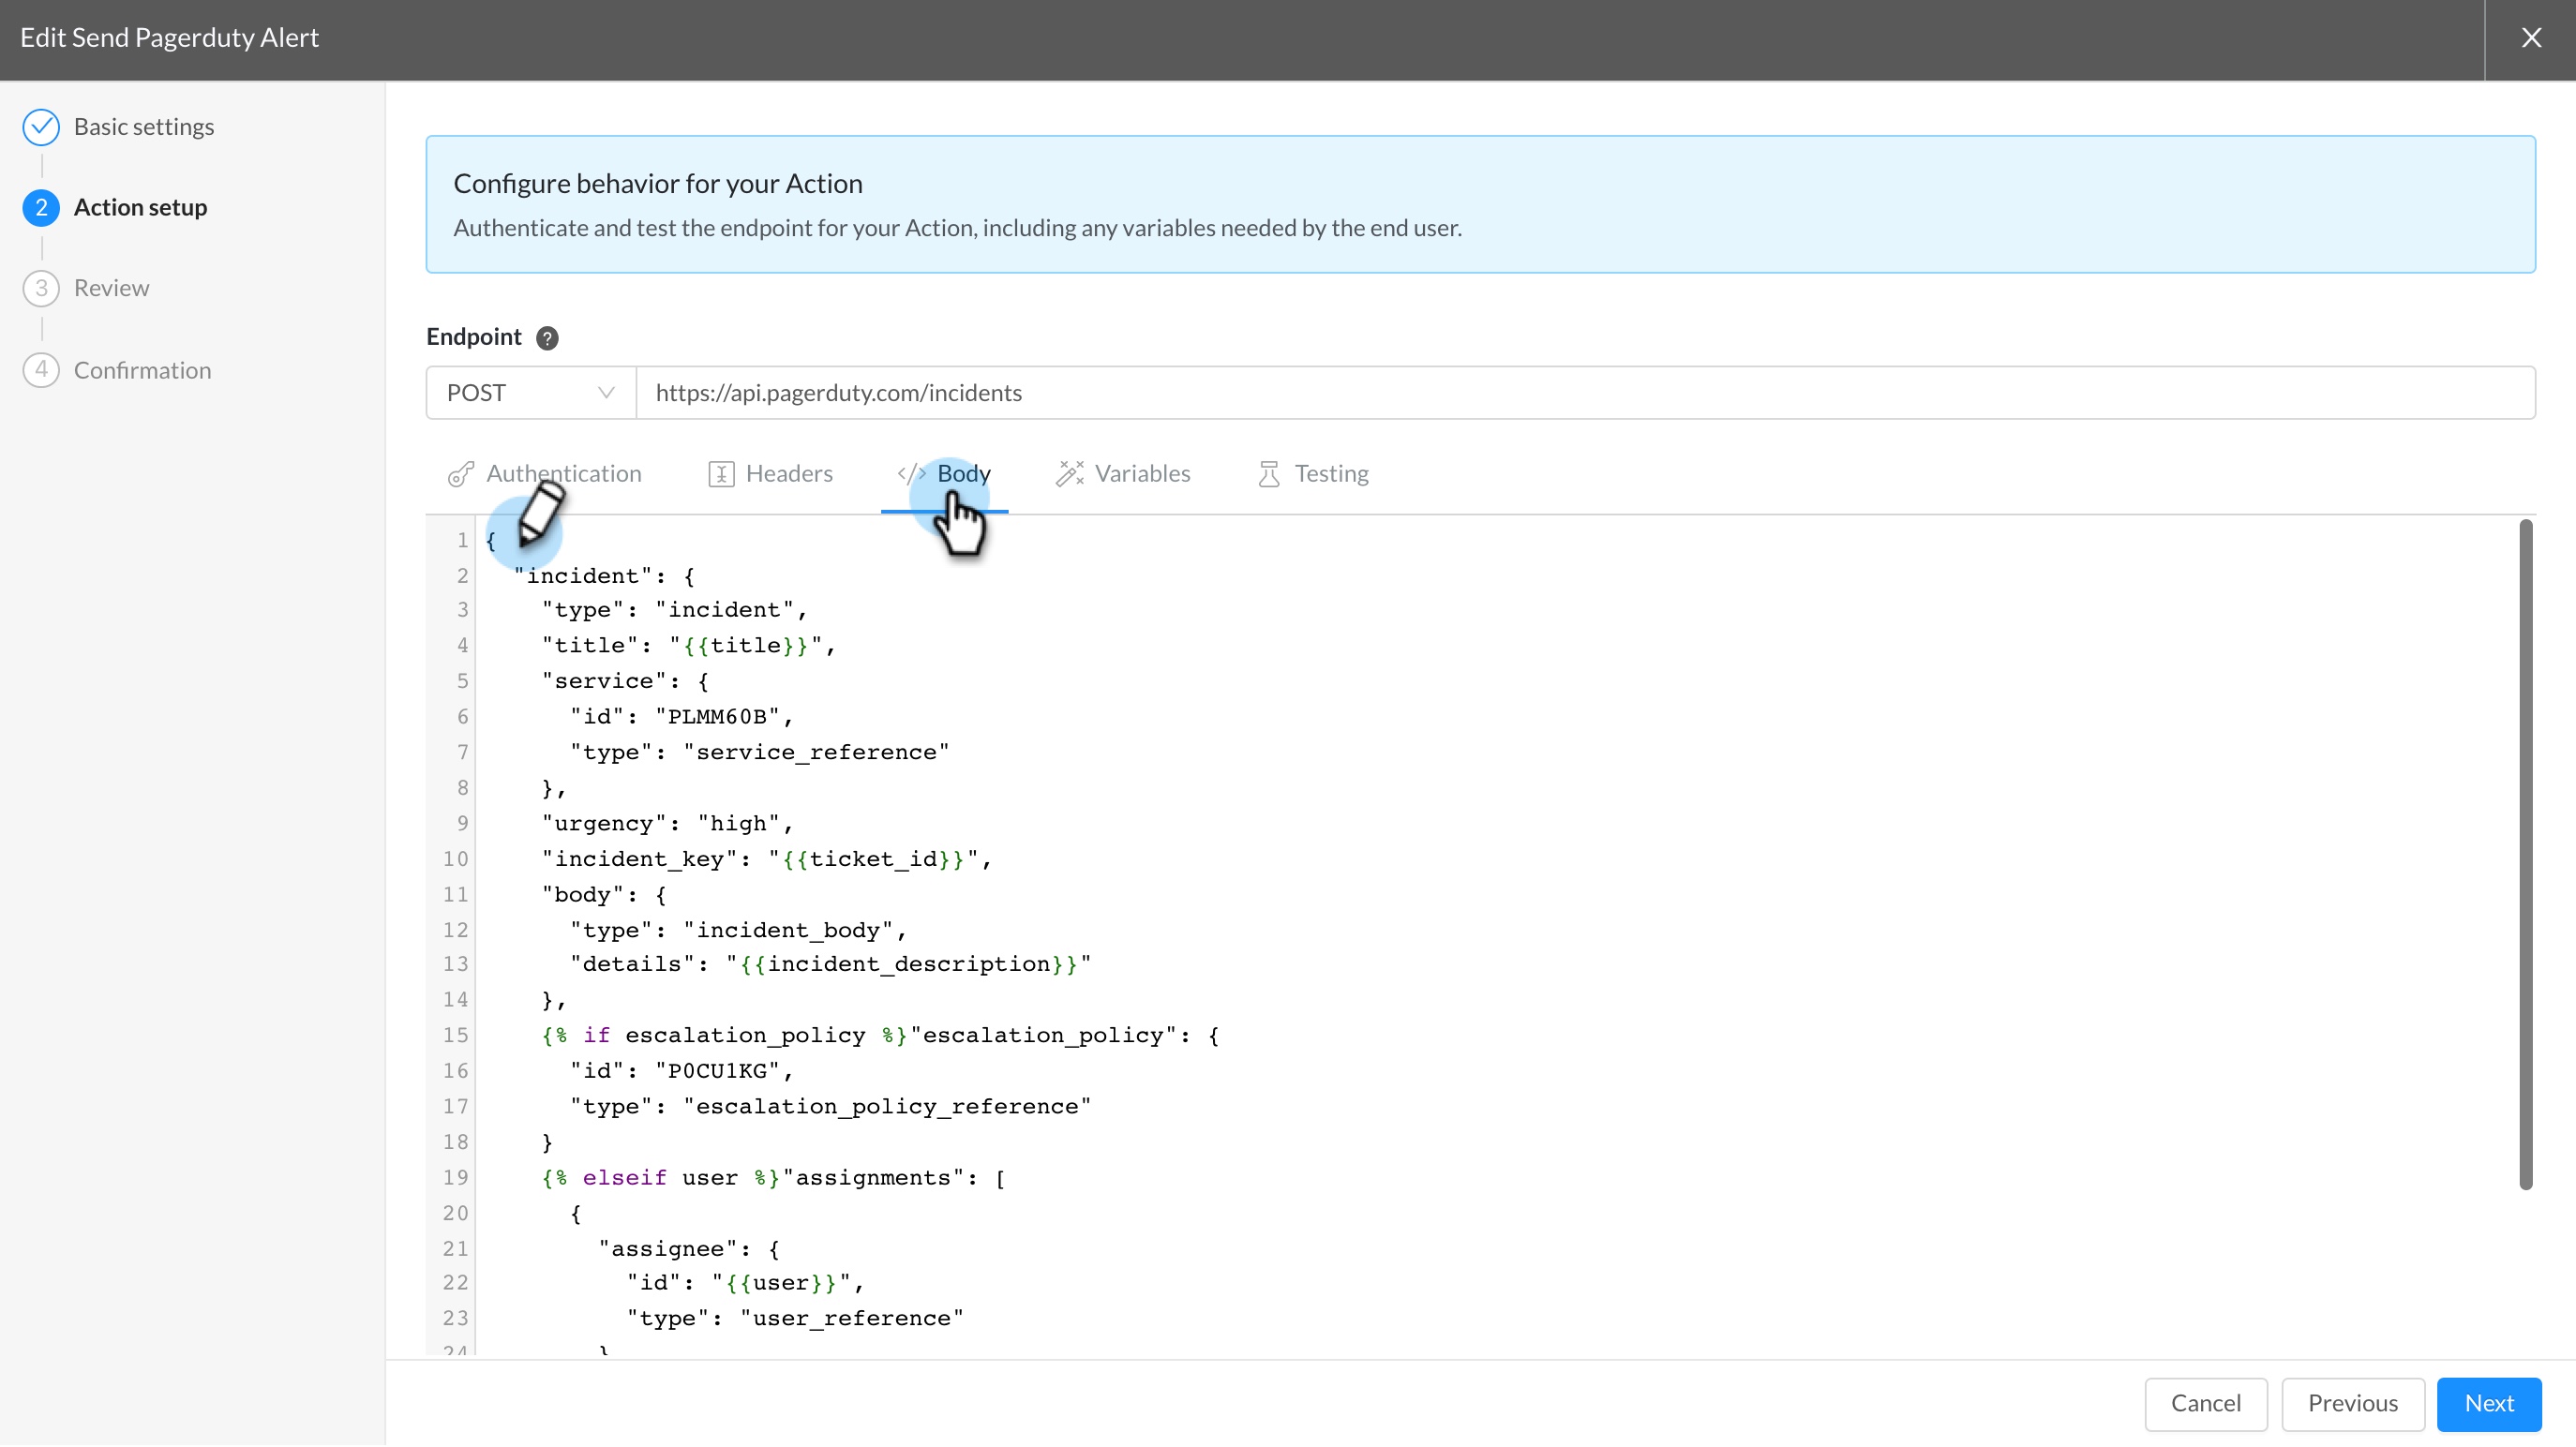Click the "details": "{{incident_description}}" line
Viewport: 2576px width, 1447px height.
click(x=830, y=965)
